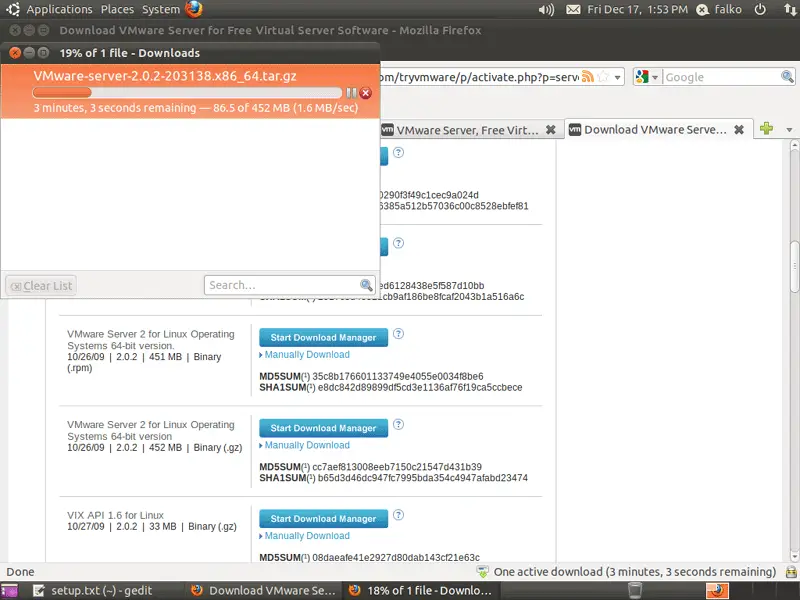Start Download Manager for VIX API 1.6

323,519
